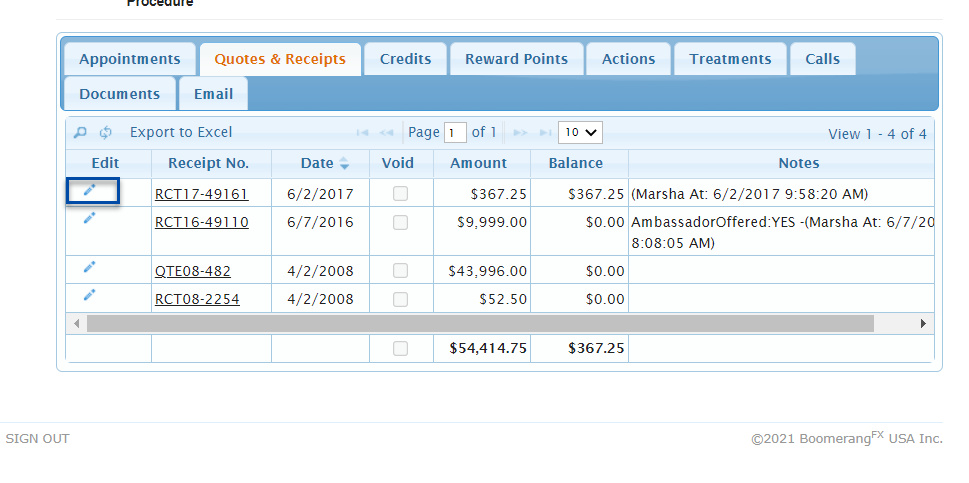Click the refresh icon in grid toolbar
Screen dimensions: 969x483
(x=105, y=133)
